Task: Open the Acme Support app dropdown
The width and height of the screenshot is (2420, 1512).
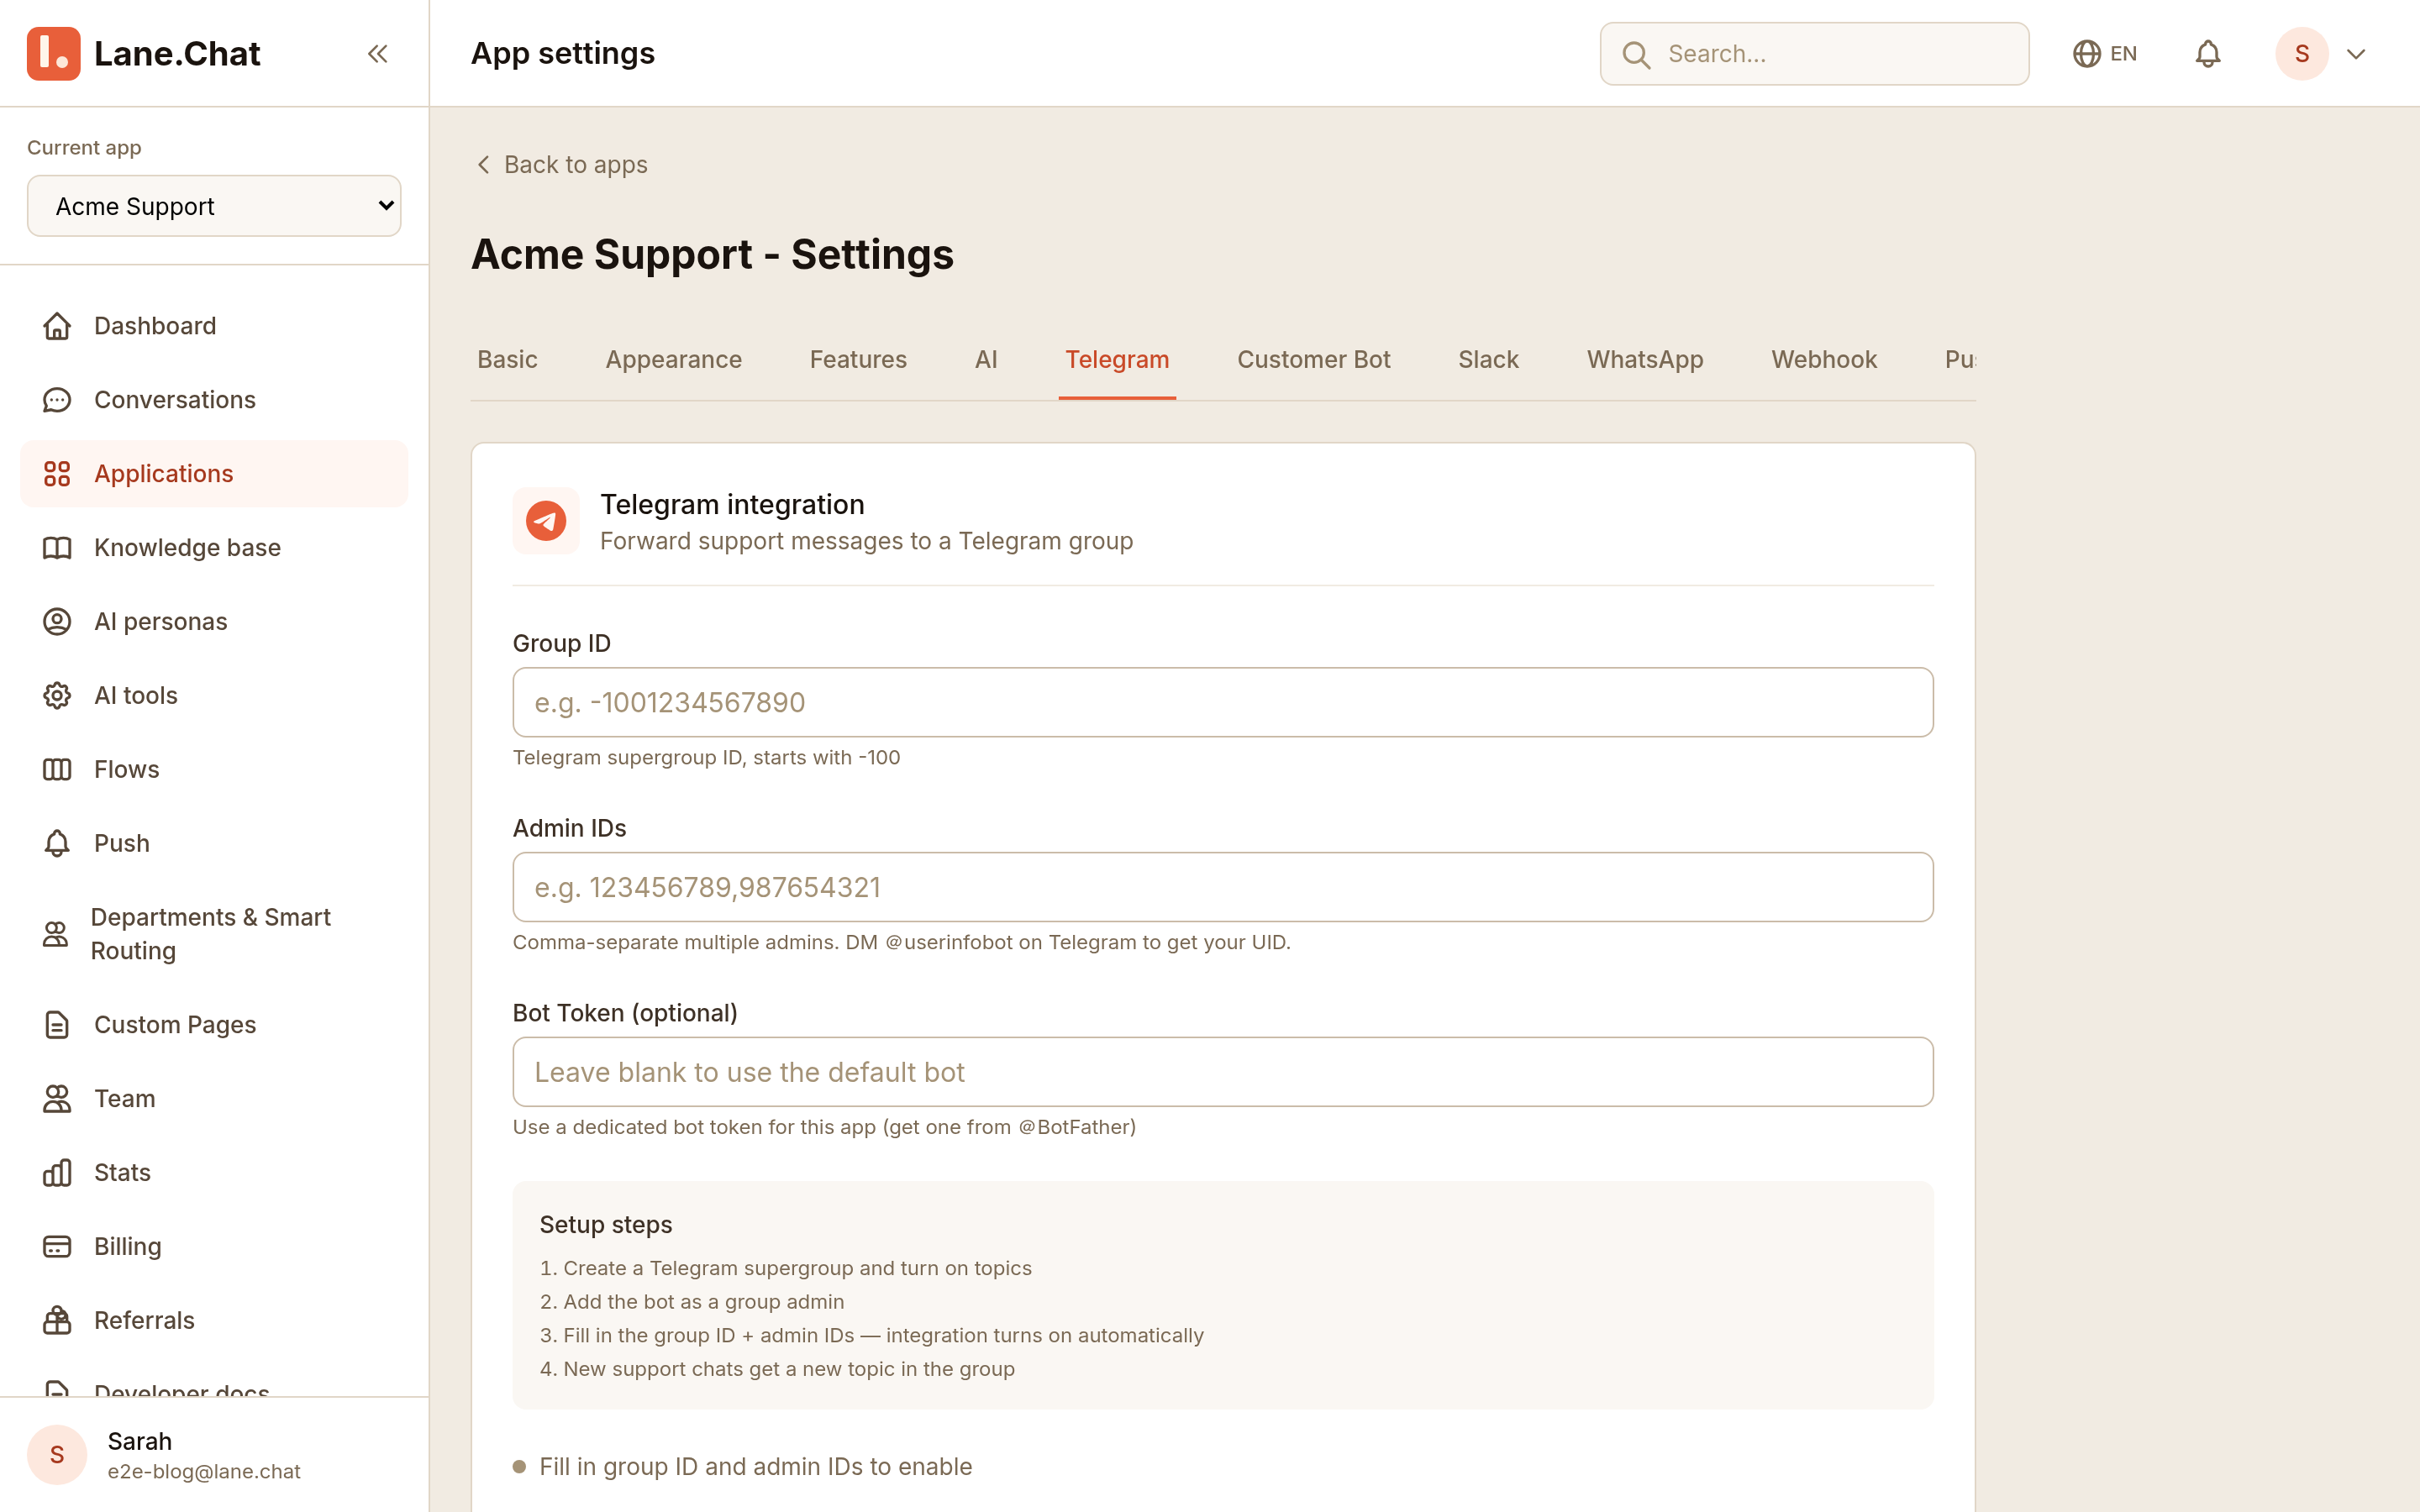Action: pos(214,206)
